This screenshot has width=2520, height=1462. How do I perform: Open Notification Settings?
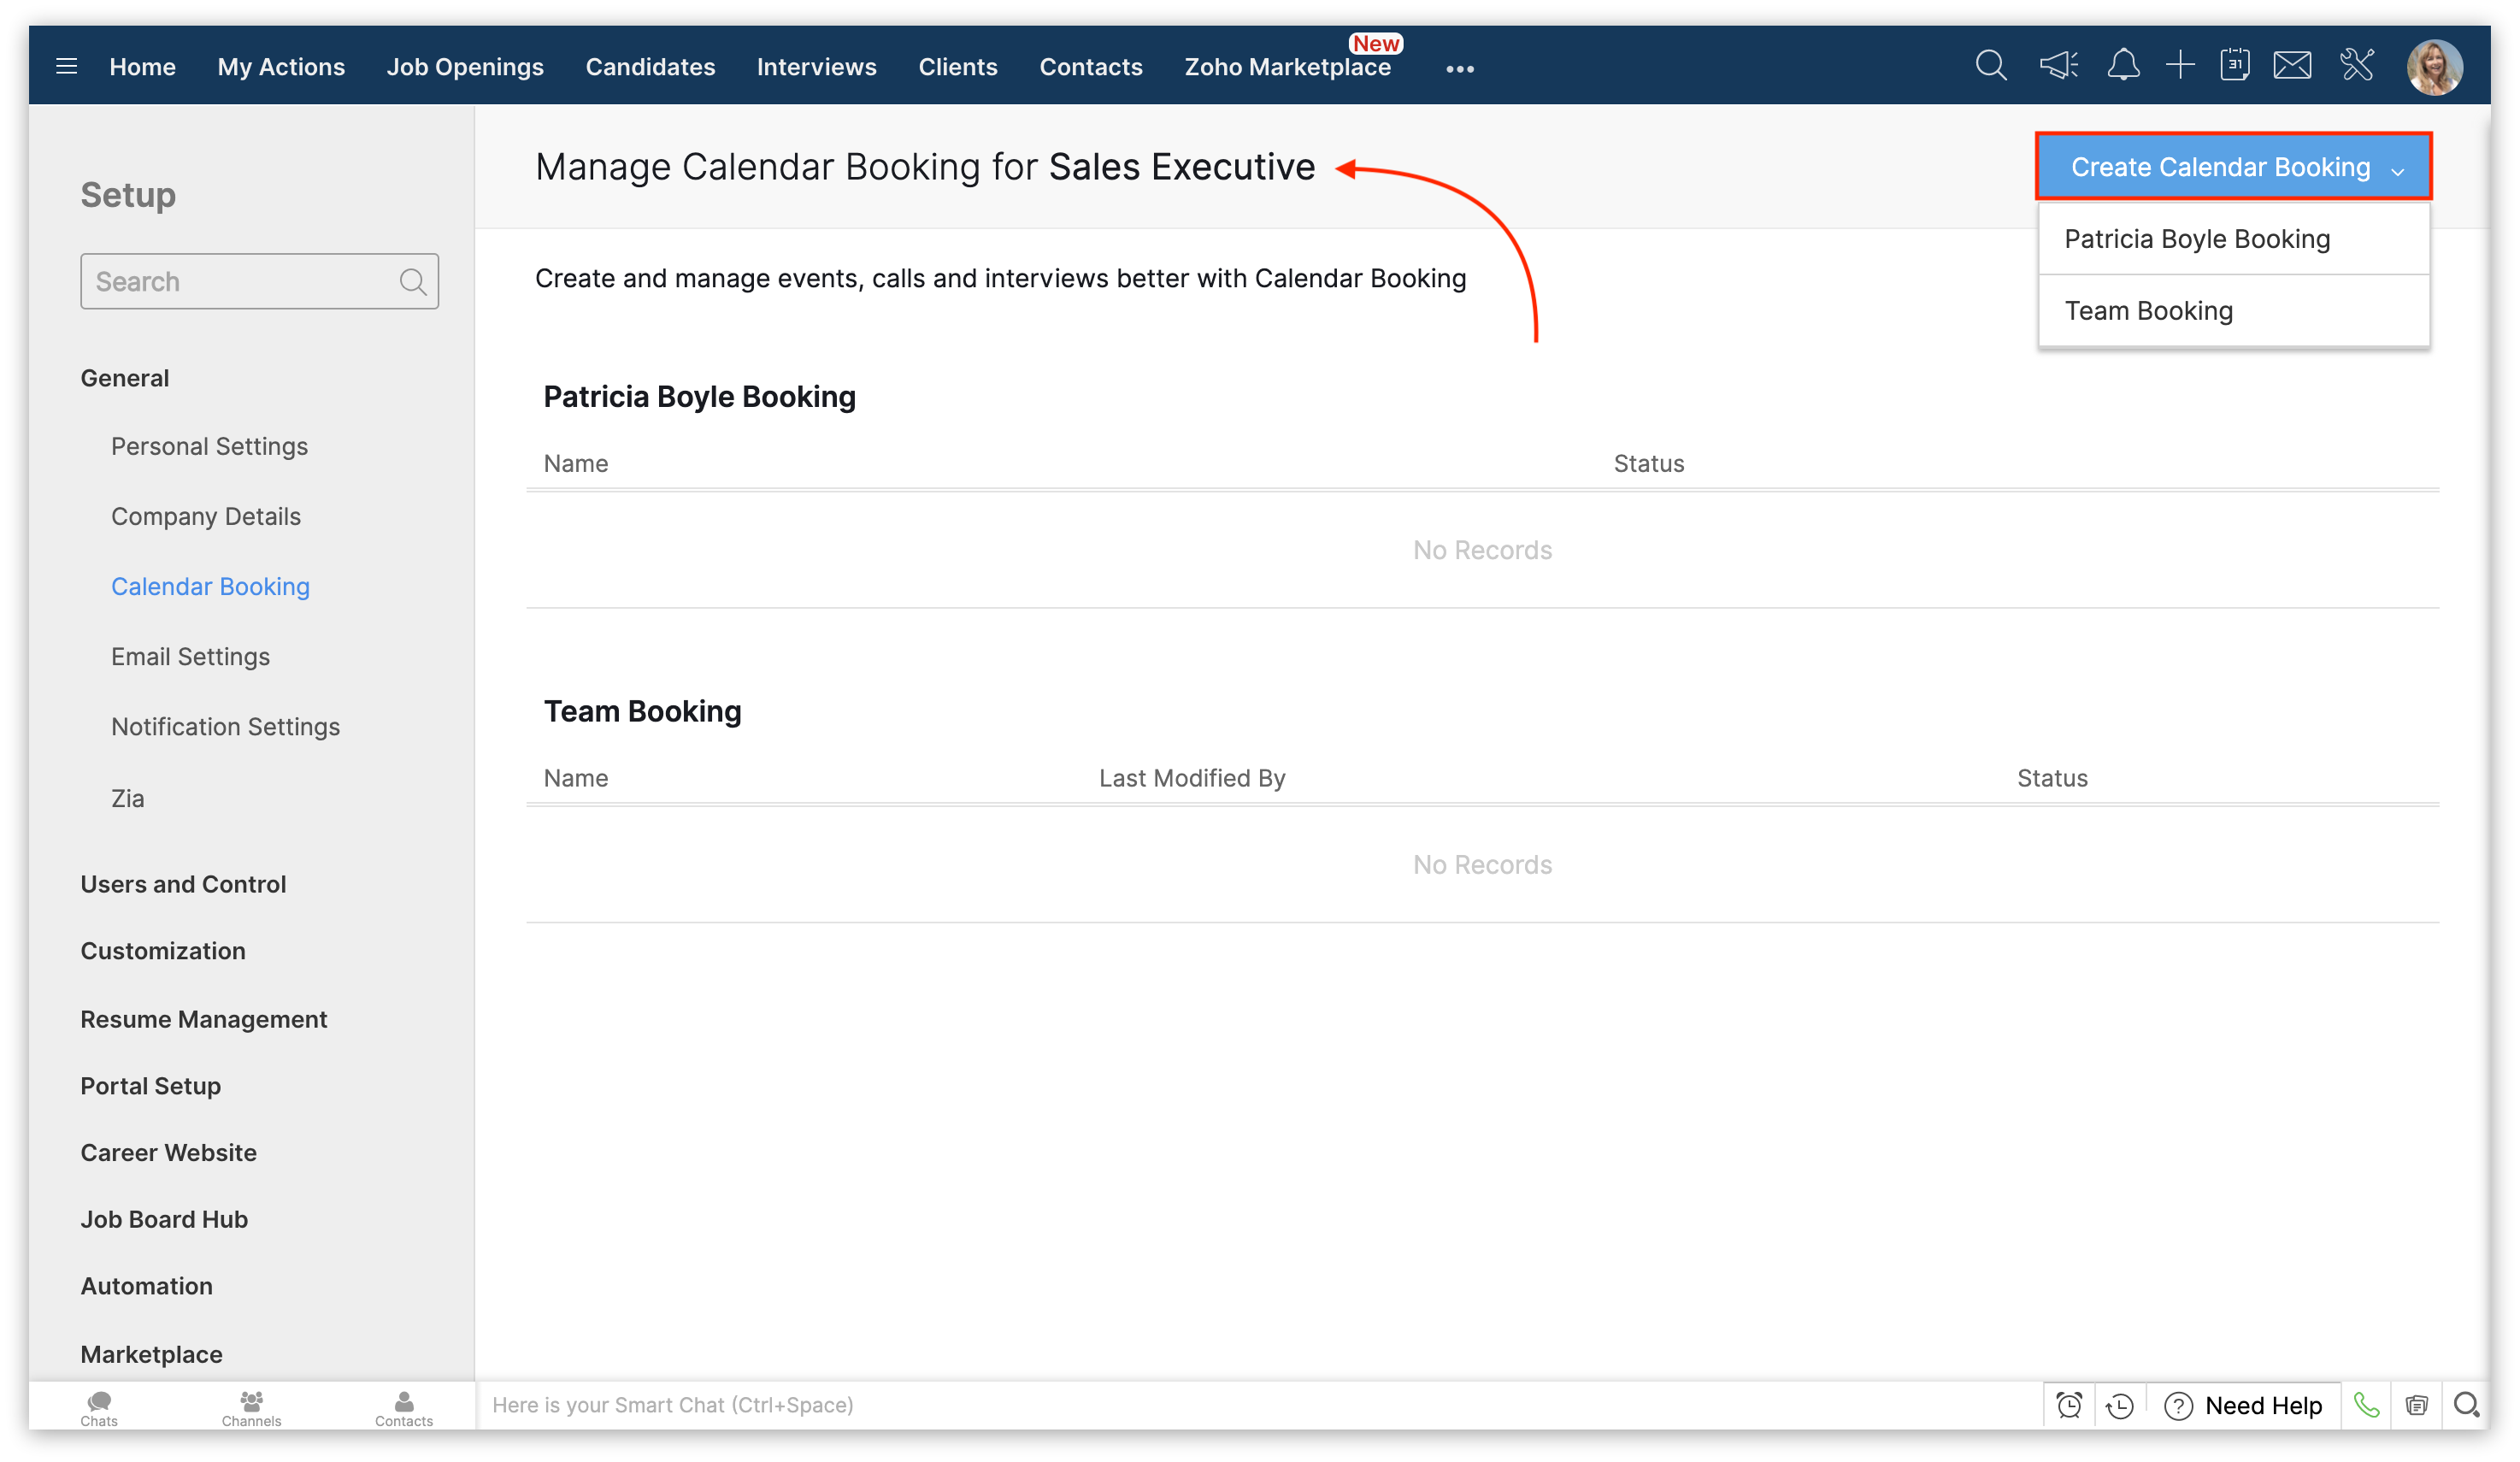(x=225, y=726)
